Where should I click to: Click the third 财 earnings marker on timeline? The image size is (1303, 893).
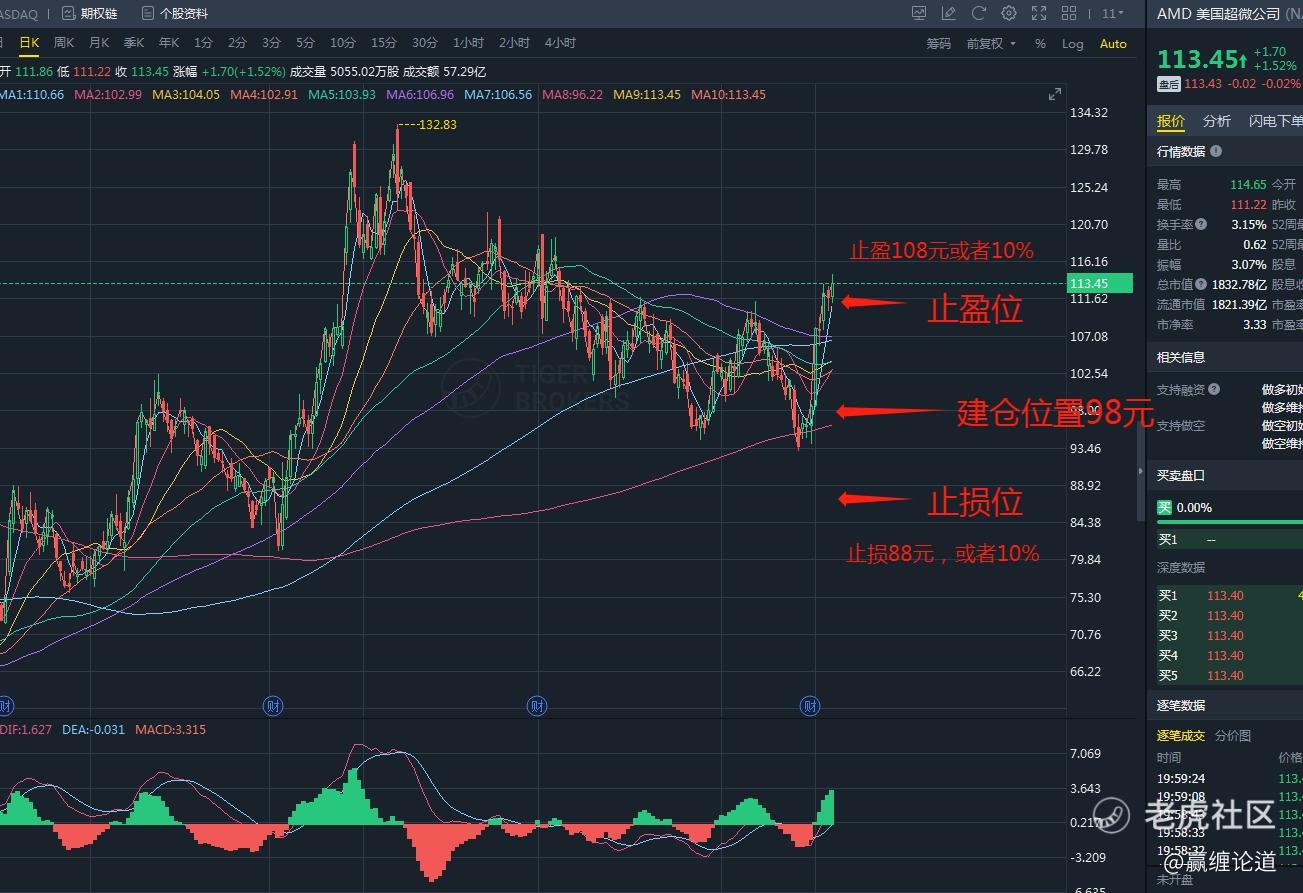point(538,706)
